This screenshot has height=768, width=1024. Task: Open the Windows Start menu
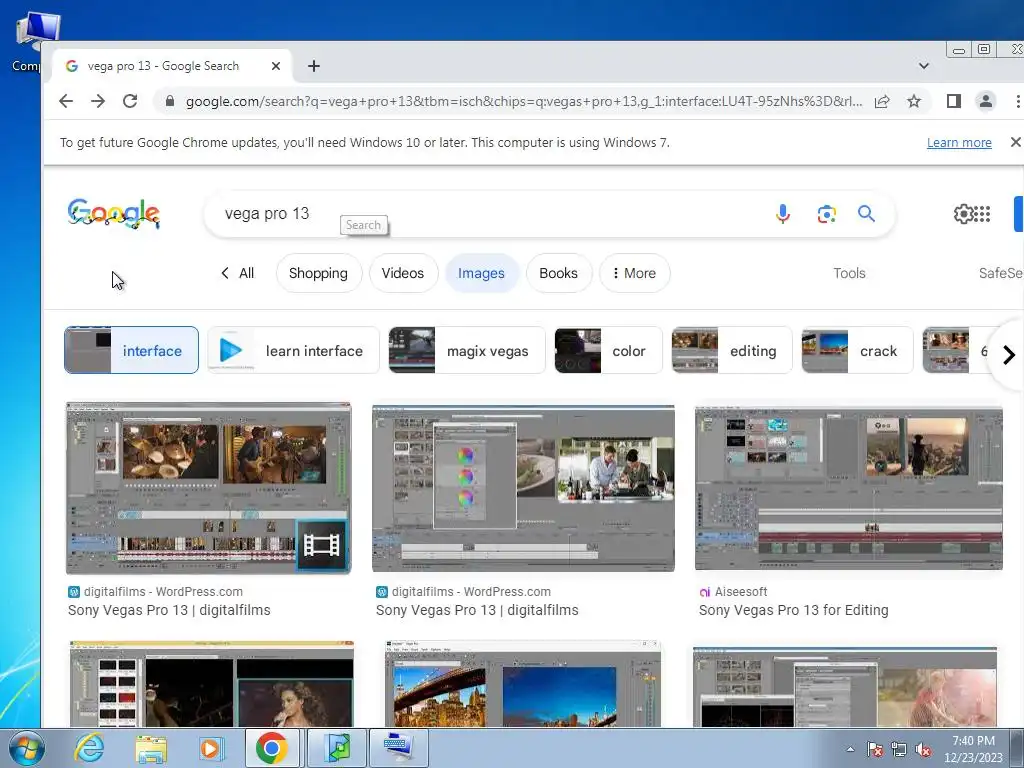coord(27,748)
